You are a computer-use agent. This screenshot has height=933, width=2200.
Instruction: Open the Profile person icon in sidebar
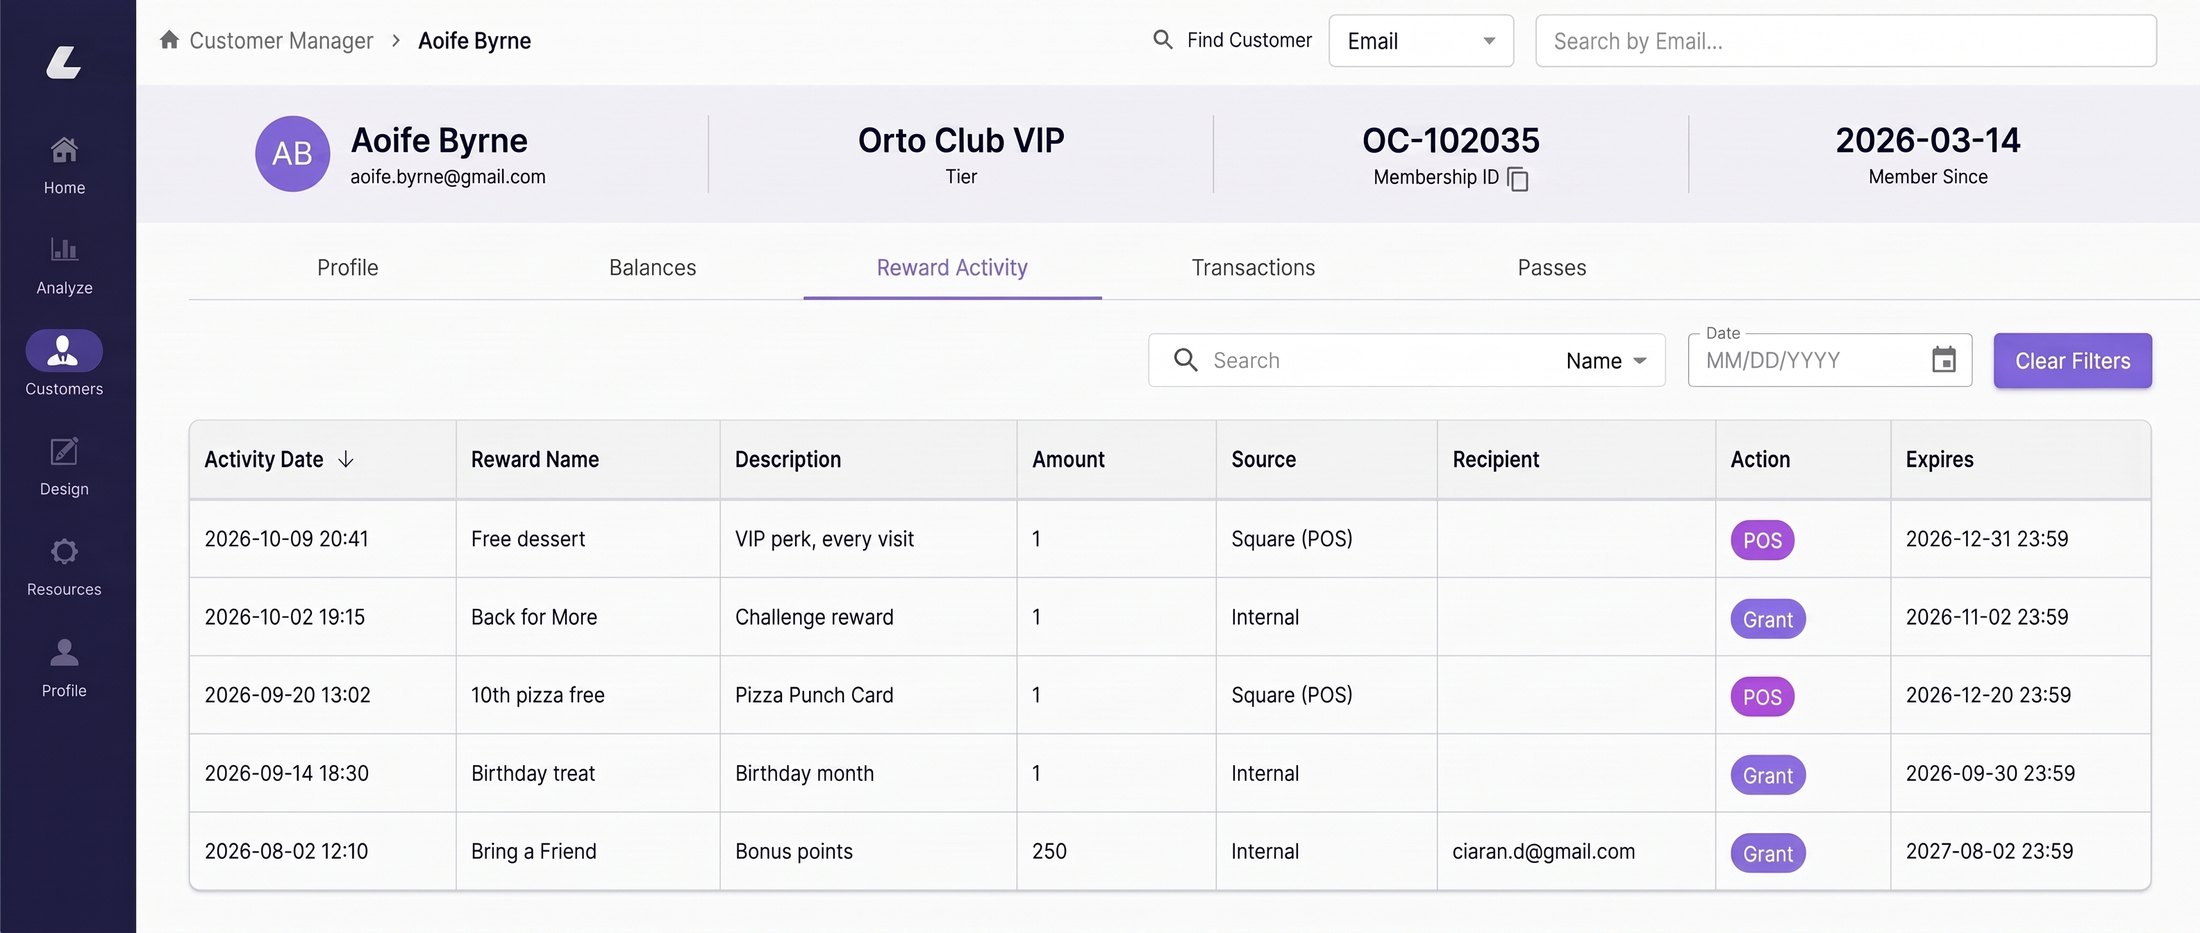pos(64,652)
